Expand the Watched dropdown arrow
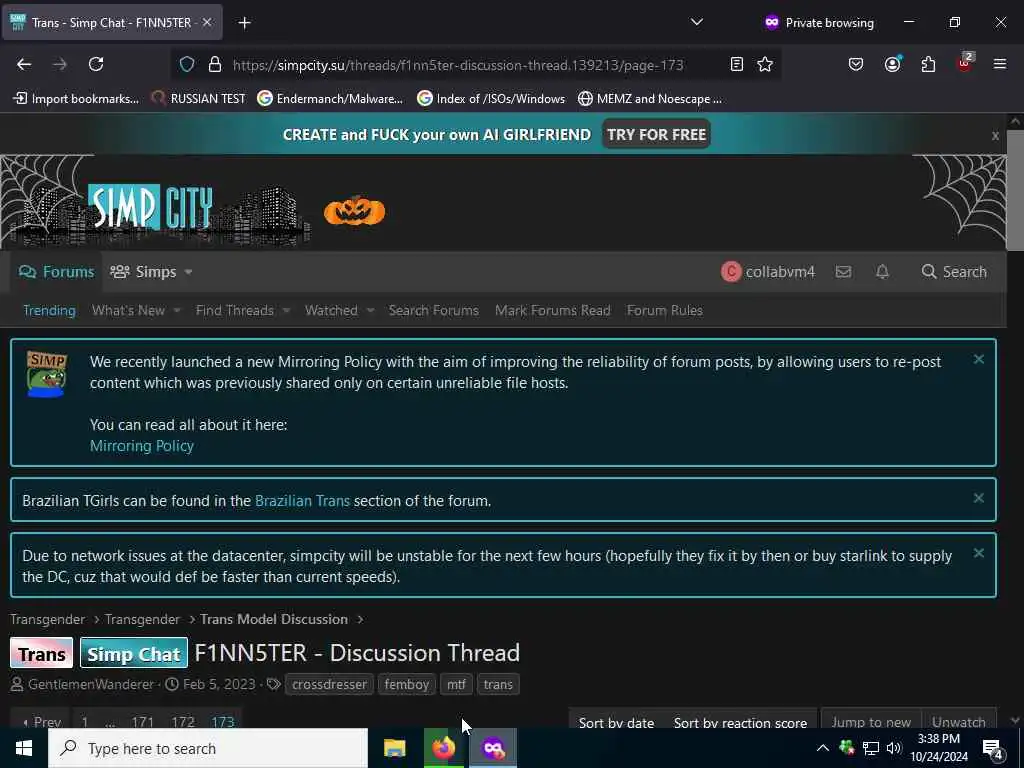The height and width of the screenshot is (768, 1024). (x=370, y=310)
